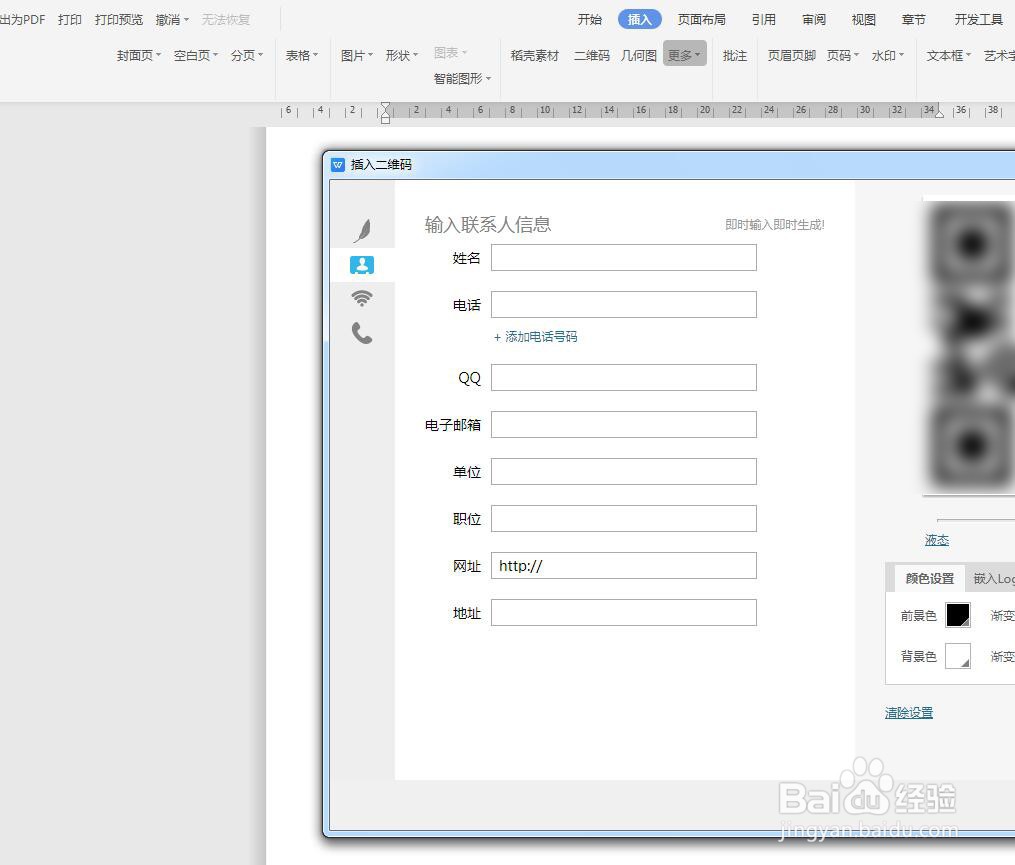Click 打印预览 print preview
Viewport: 1015px width, 865px height.
point(118,20)
